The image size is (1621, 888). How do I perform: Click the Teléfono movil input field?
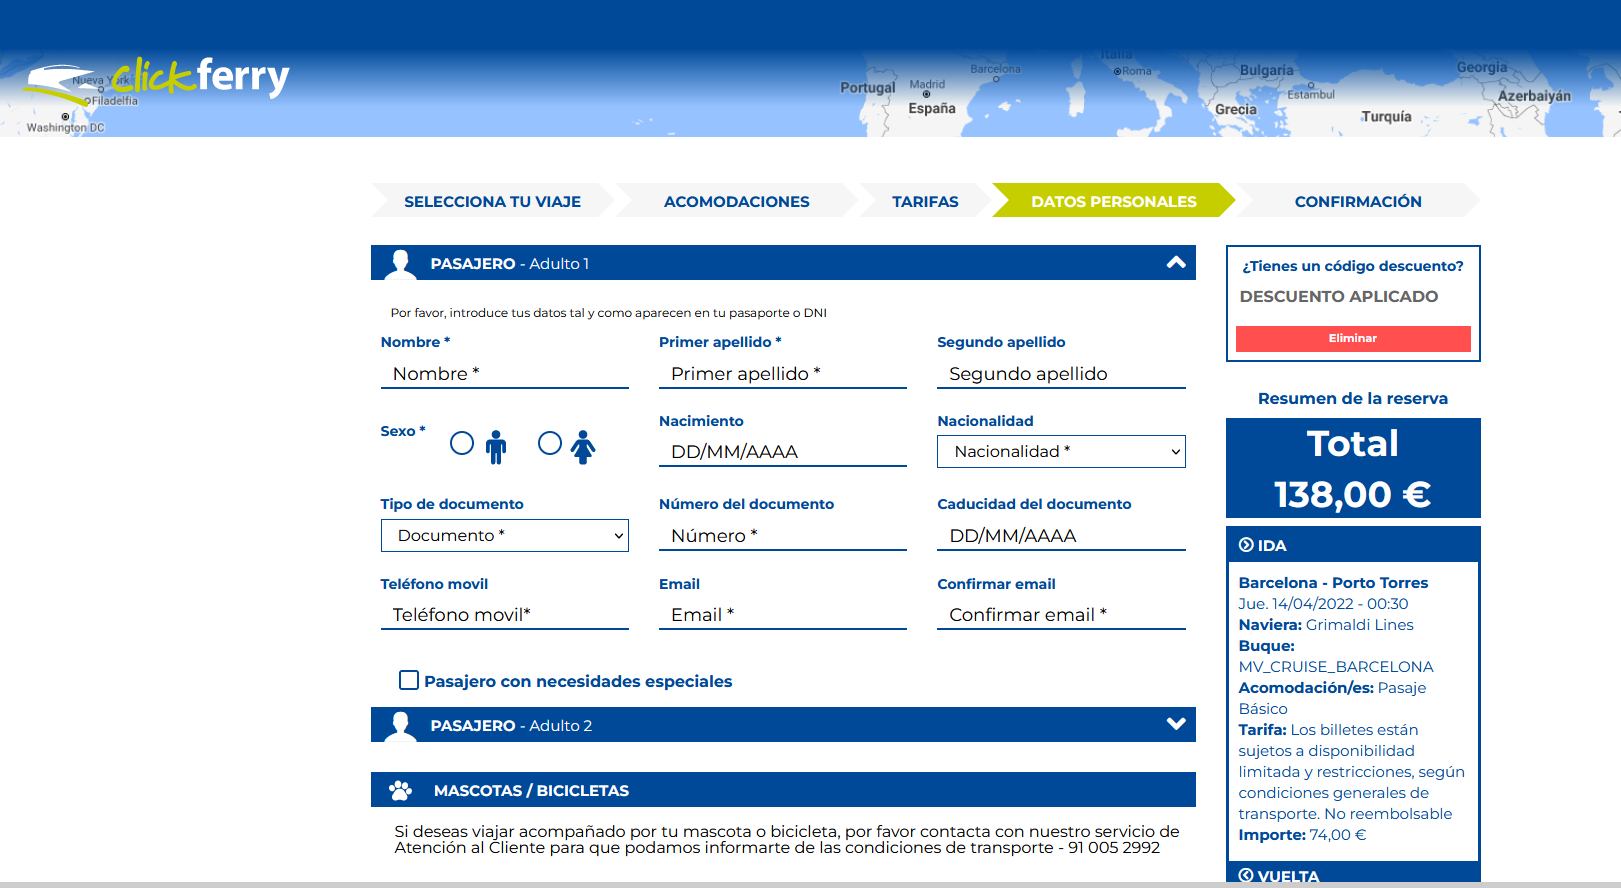tap(505, 615)
